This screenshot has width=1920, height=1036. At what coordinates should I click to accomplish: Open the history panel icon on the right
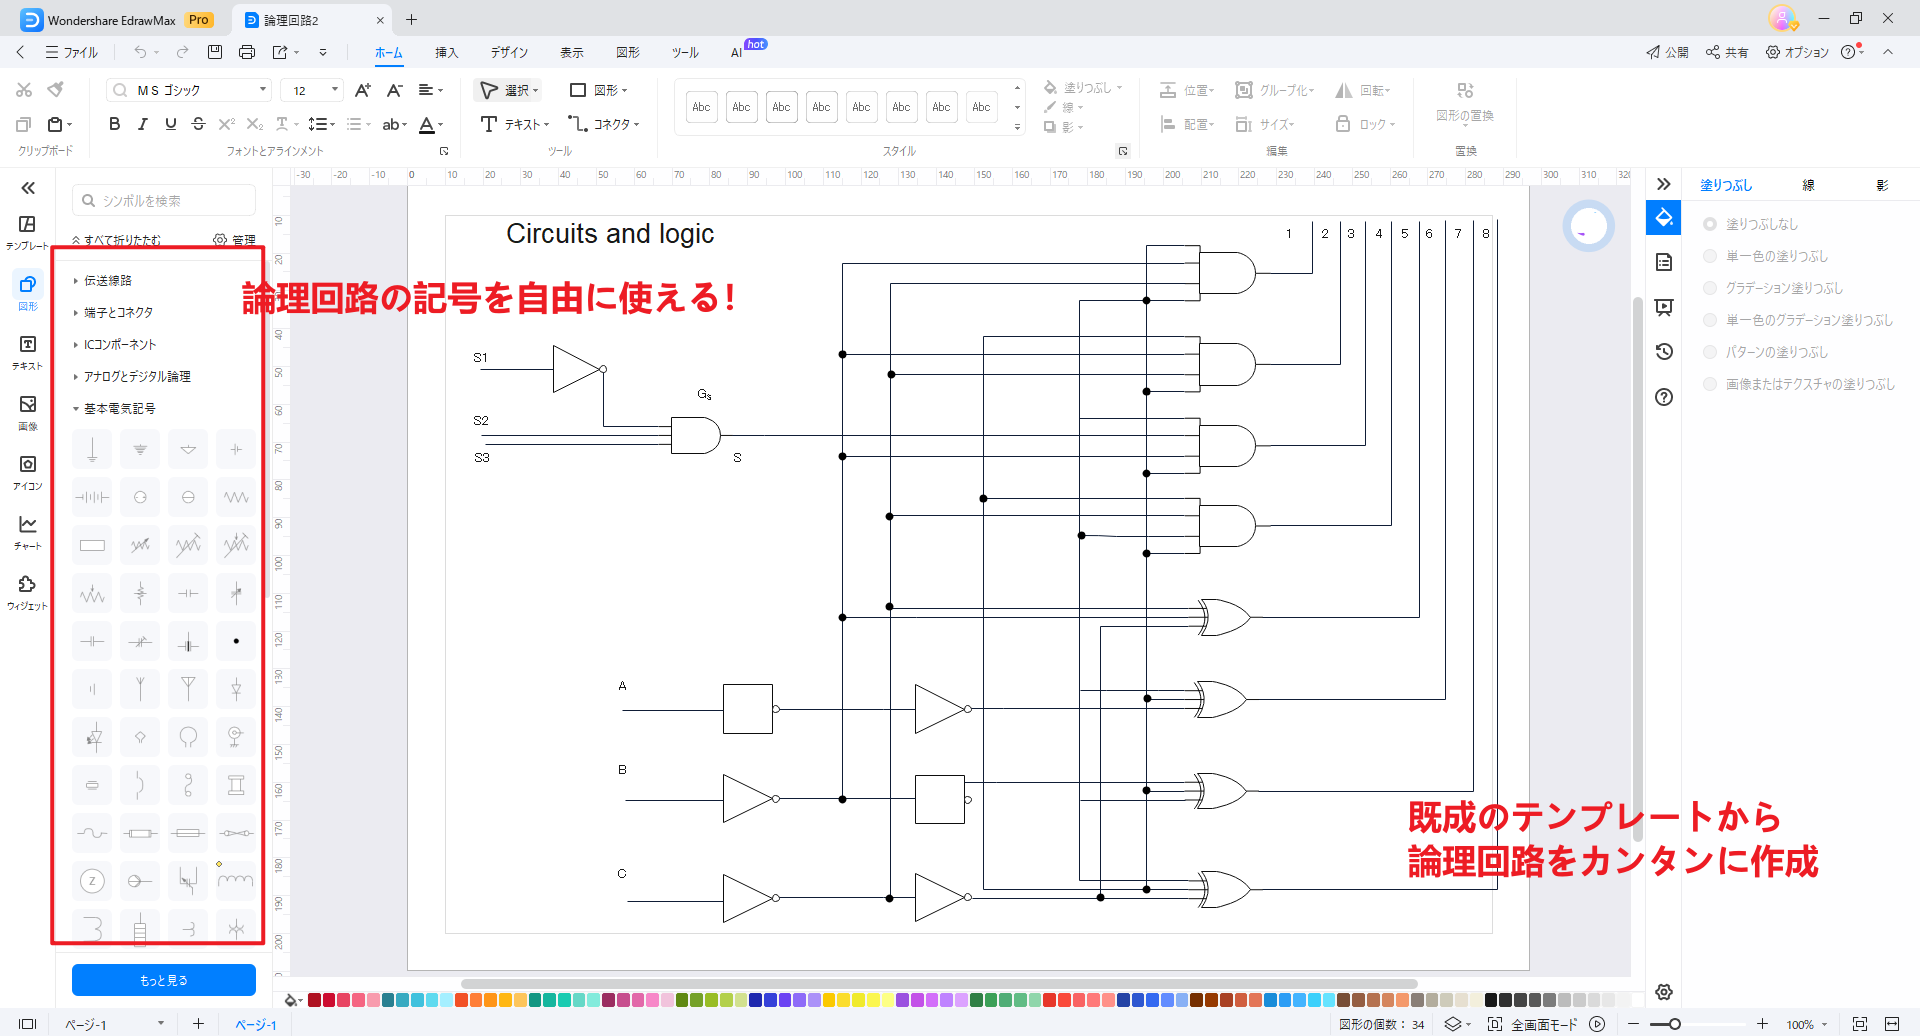pyautogui.click(x=1664, y=352)
